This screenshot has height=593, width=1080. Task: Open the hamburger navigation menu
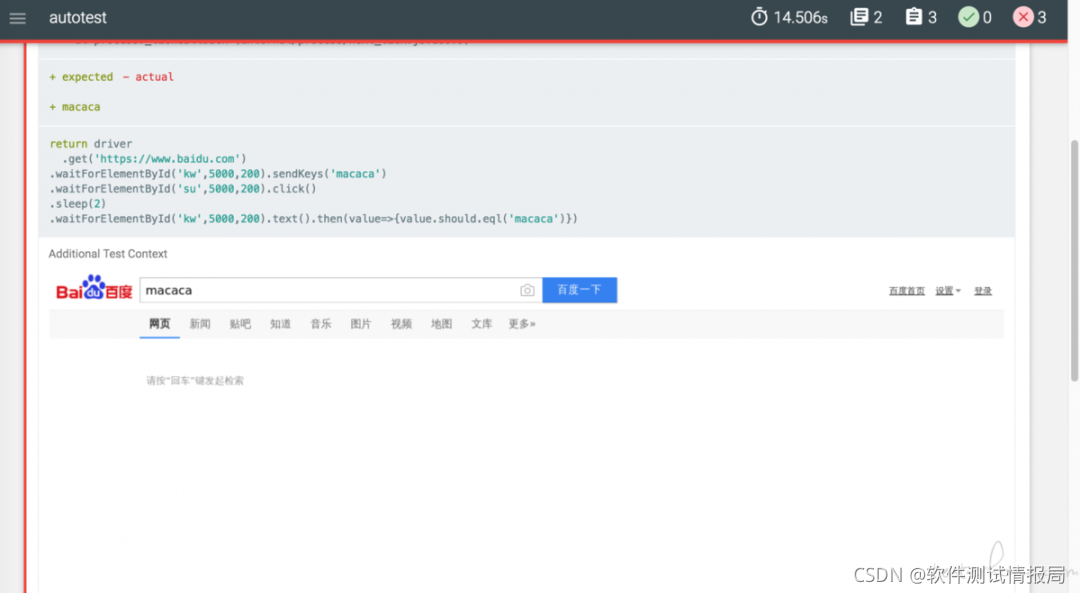click(17, 18)
